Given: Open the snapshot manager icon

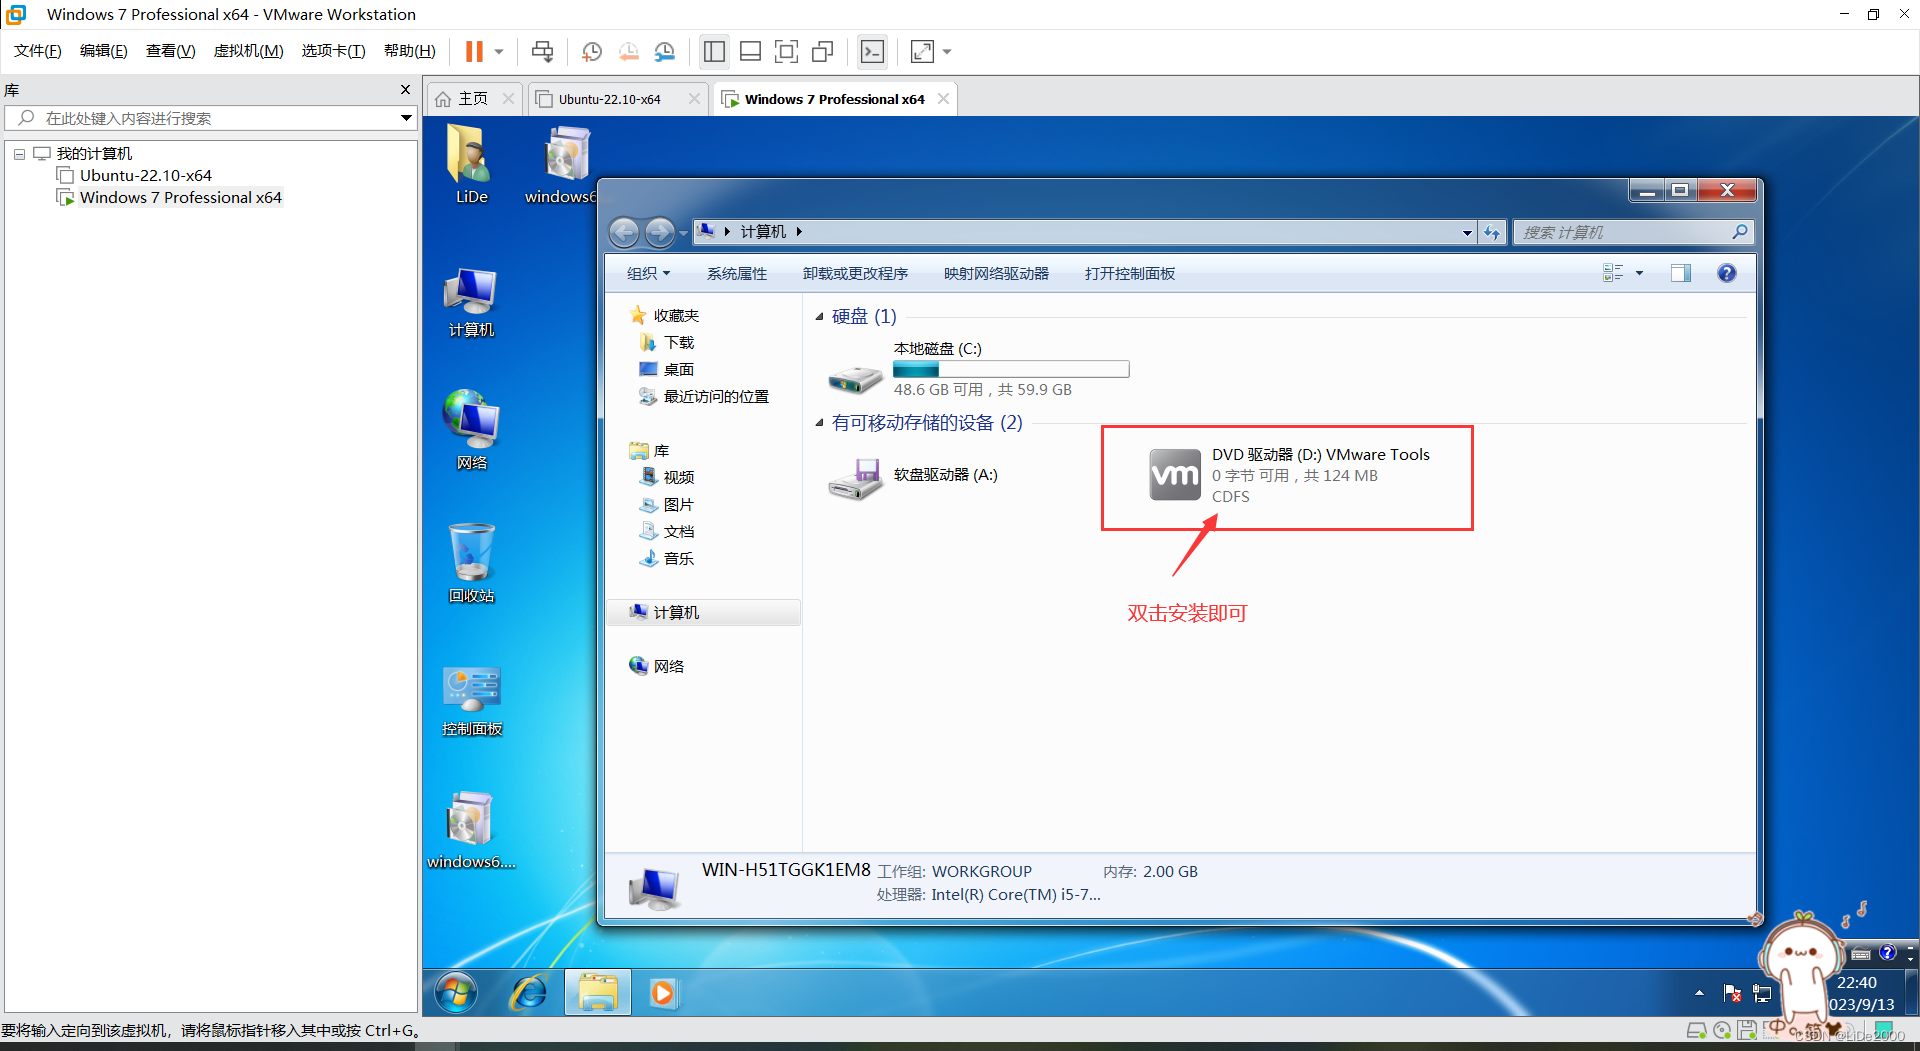Looking at the screenshot, I should click(664, 51).
